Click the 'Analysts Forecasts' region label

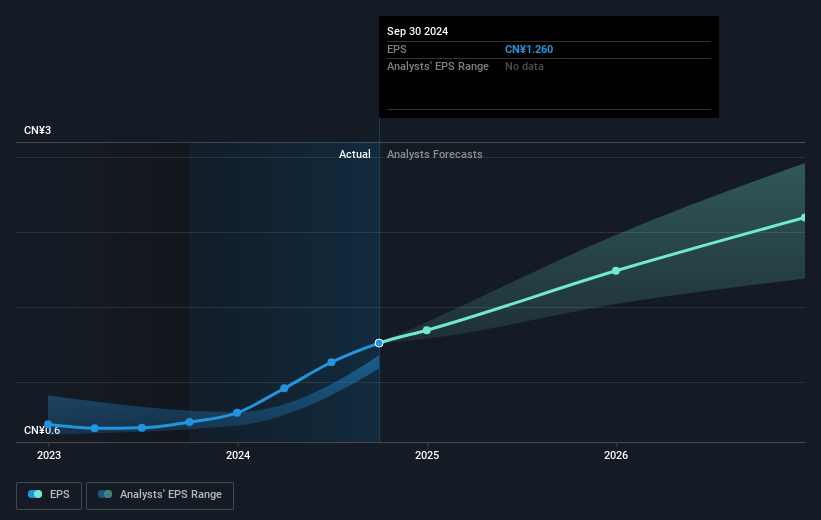point(435,154)
